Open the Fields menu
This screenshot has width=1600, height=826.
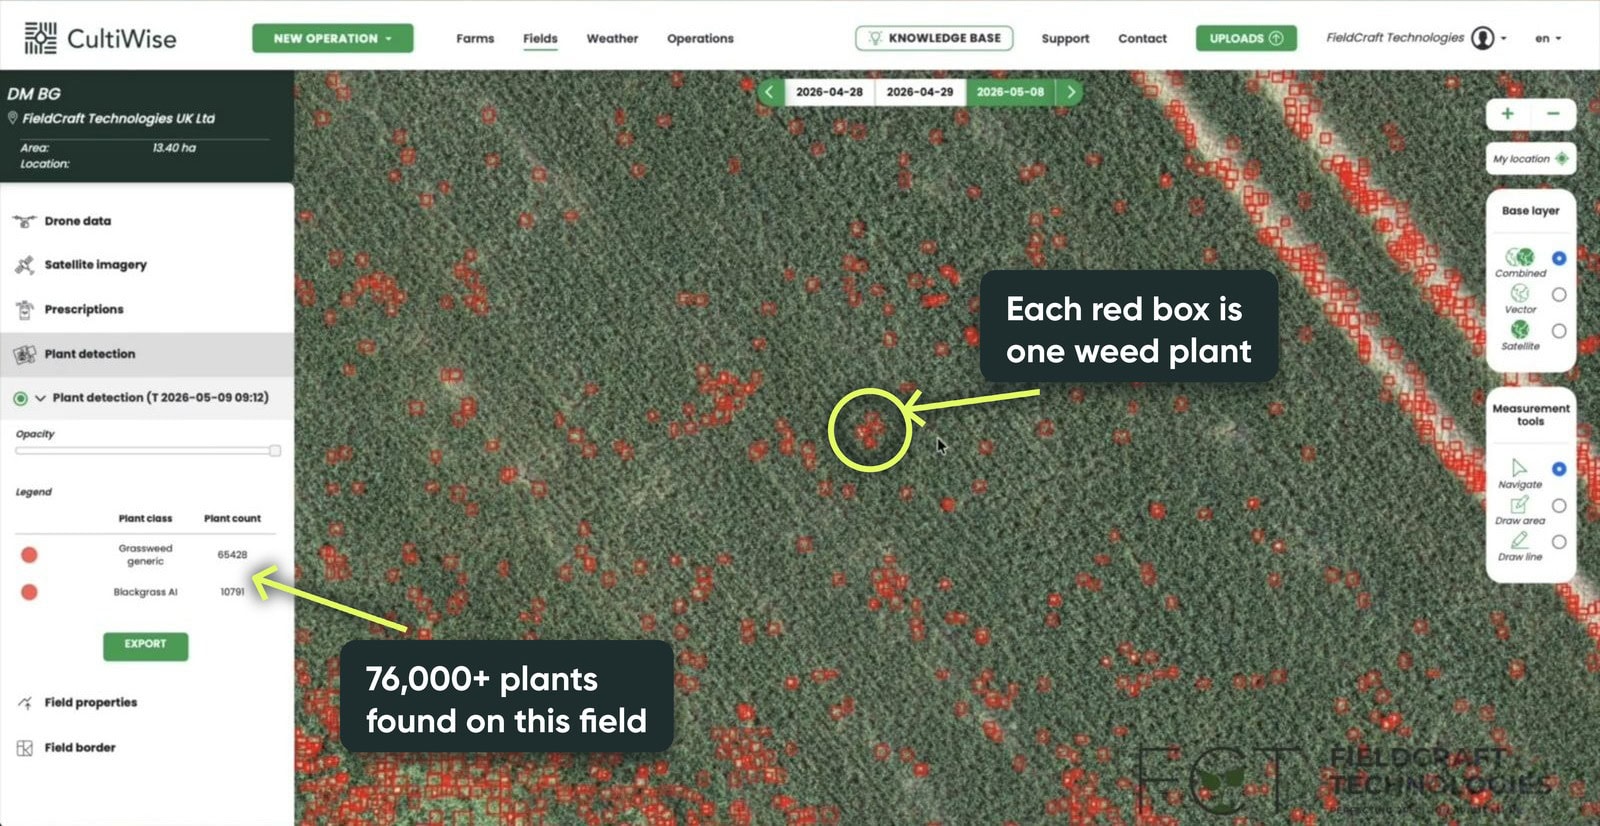540,38
